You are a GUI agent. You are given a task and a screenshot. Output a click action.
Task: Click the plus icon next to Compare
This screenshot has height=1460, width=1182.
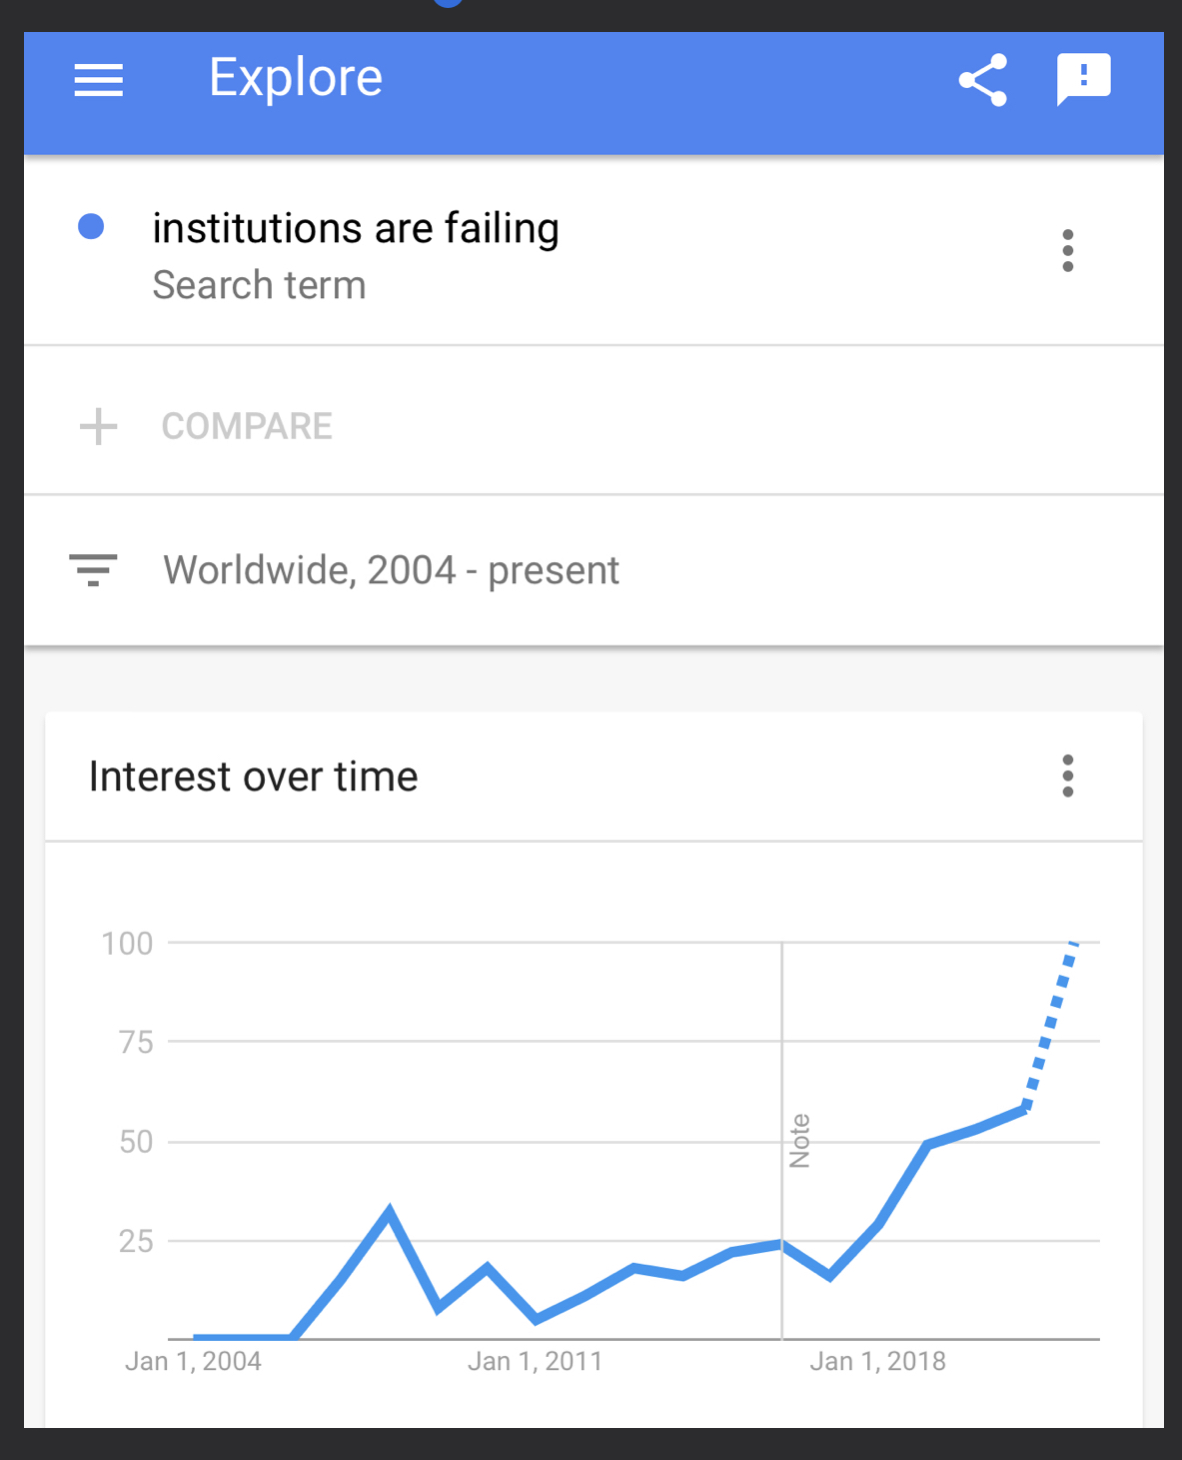(x=98, y=426)
